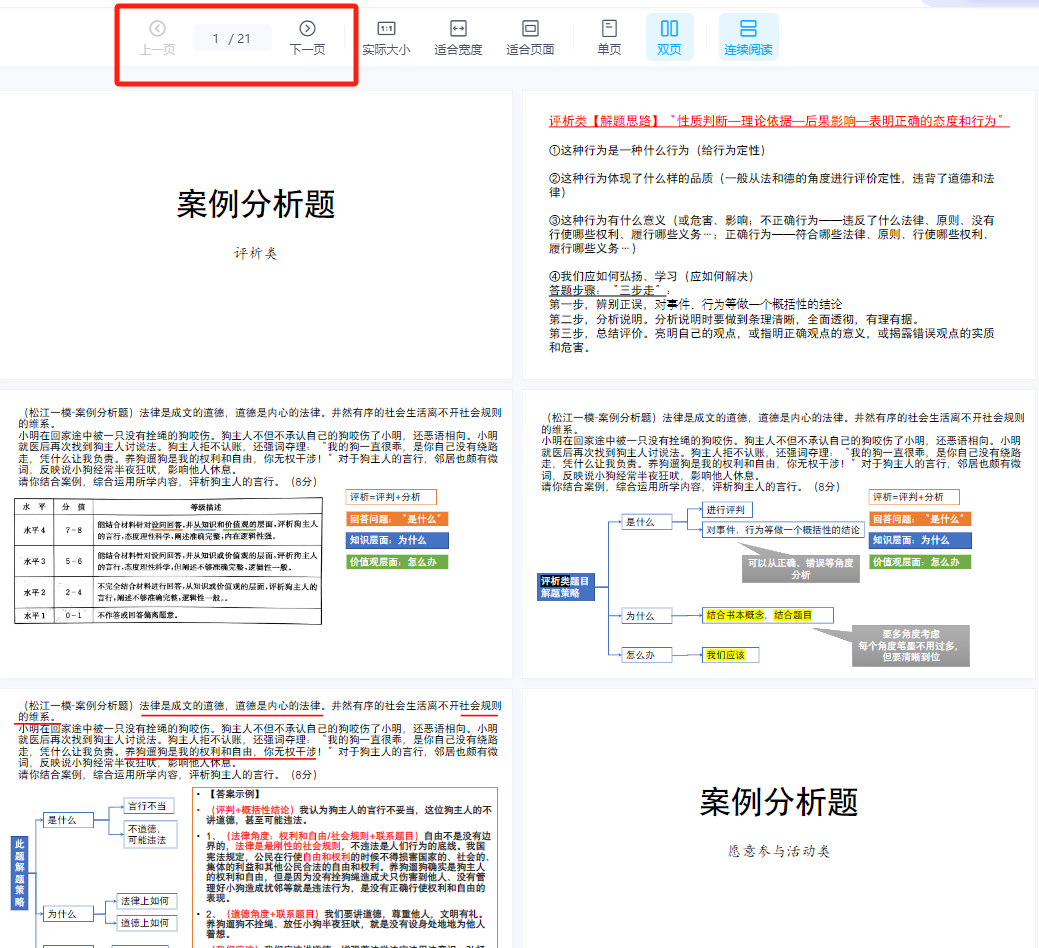The width and height of the screenshot is (1039, 948).
Task: Click the 道德上如何 node
Action: (x=146, y=922)
